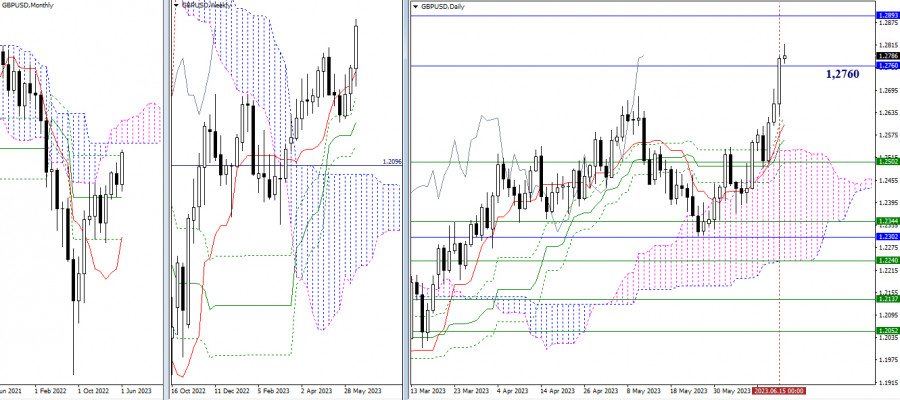Select the blue 1.2302 level tag
The width and height of the screenshot is (900, 400).
click(x=887, y=236)
